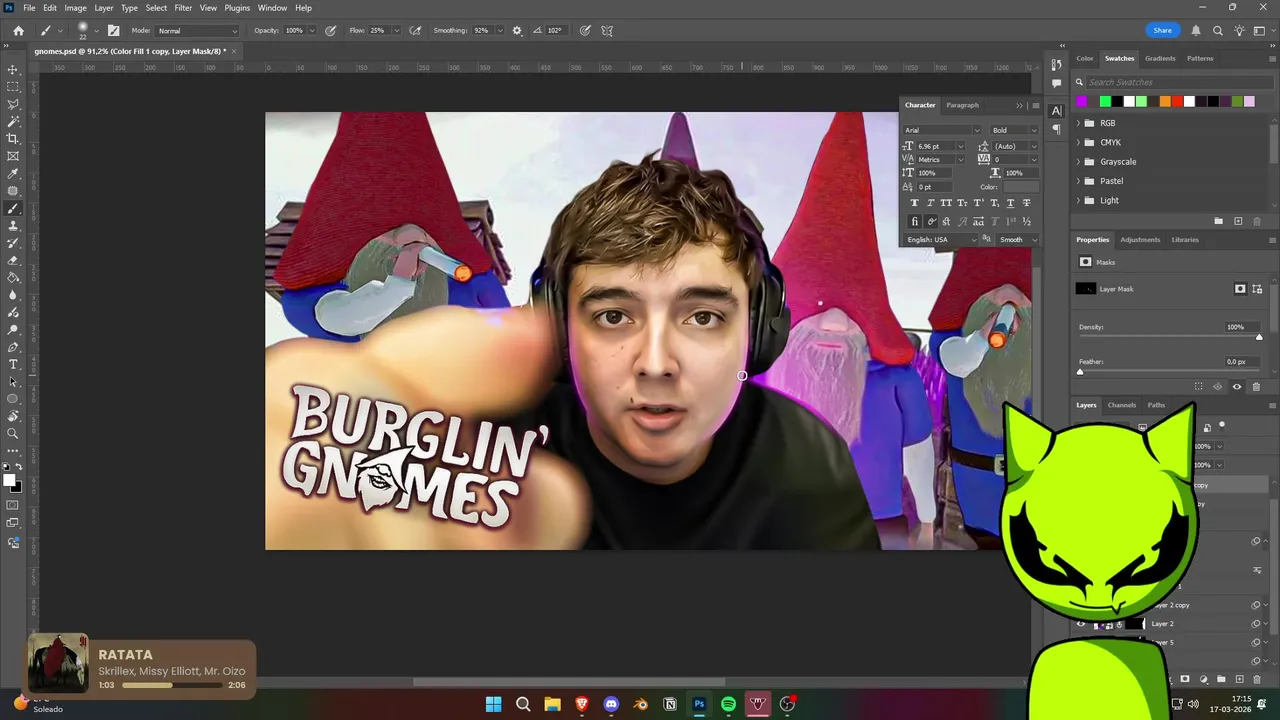Toggle Strikethrough in Character panel
This screenshot has width=1280, height=720.
(1026, 203)
